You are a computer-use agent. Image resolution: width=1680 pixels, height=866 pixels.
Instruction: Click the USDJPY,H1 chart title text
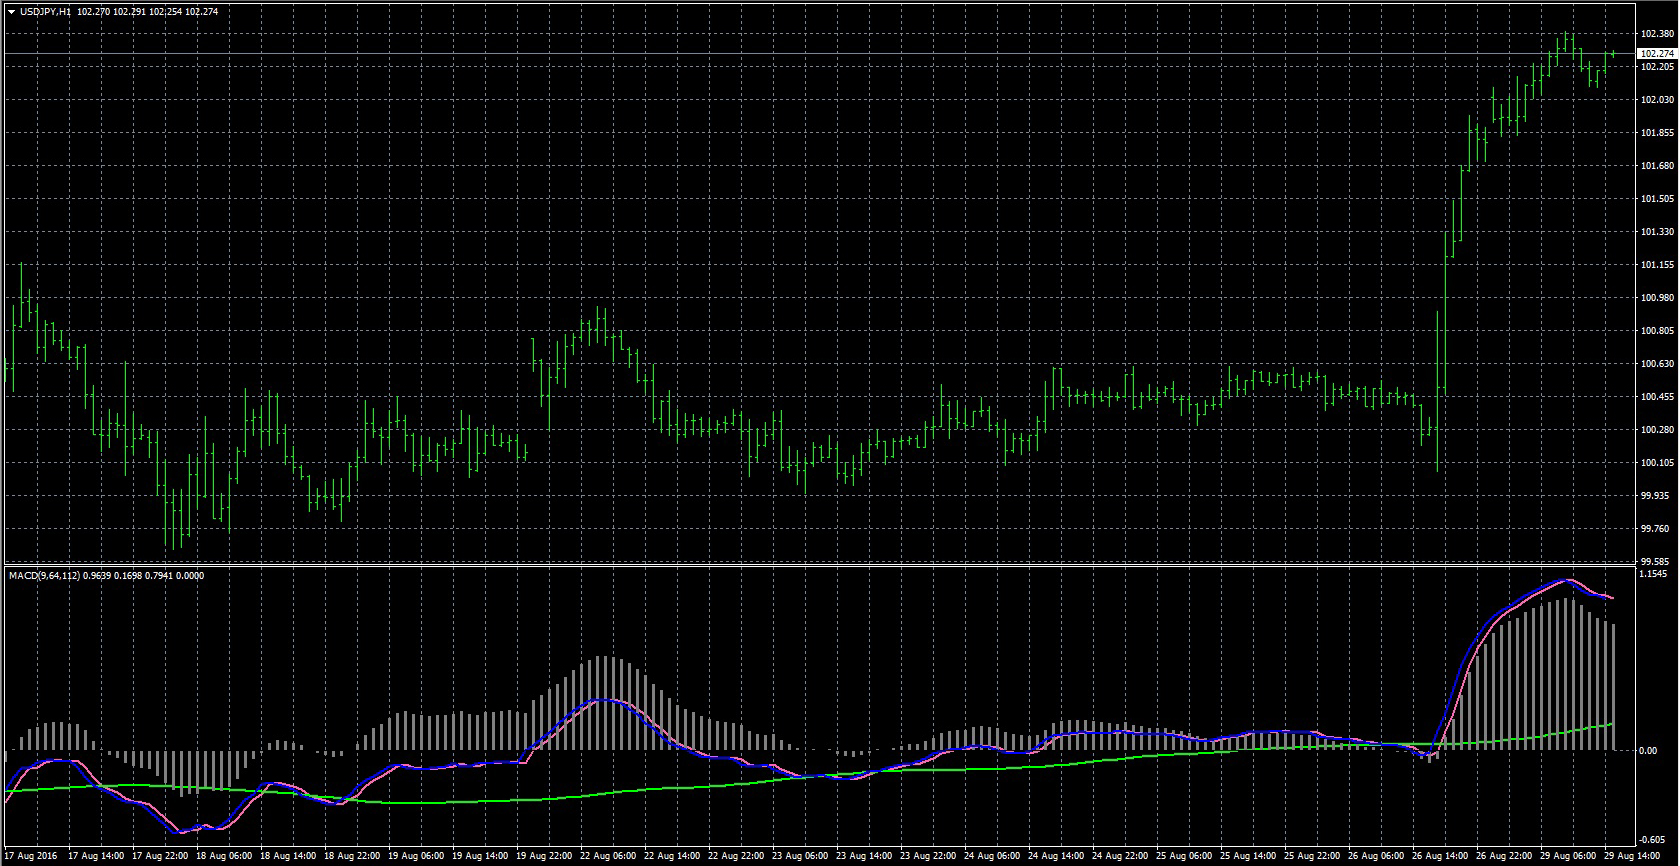coord(45,12)
